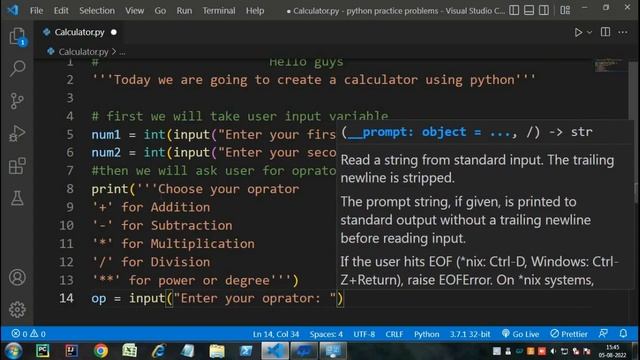This screenshot has height=360, width=640.
Task: Open editor More Actions ellipsis
Action: click(623, 32)
